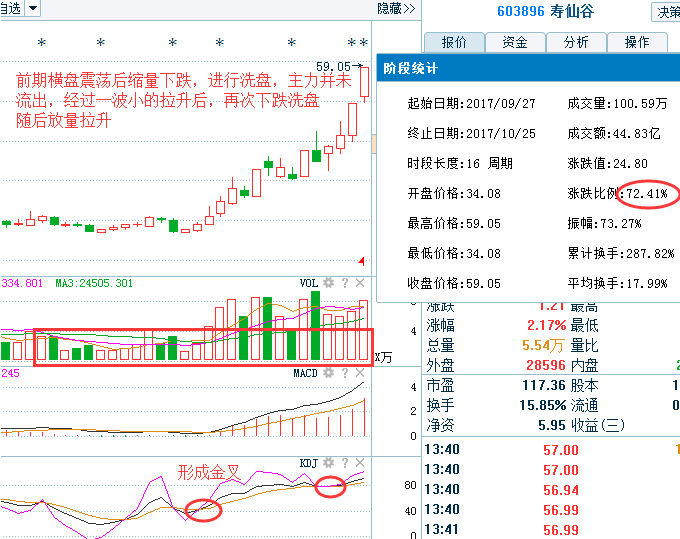Image resolution: width=680 pixels, height=539 pixels.
Task: Select 起始日期:2017/09/27 text
Action: pyautogui.click(x=471, y=103)
